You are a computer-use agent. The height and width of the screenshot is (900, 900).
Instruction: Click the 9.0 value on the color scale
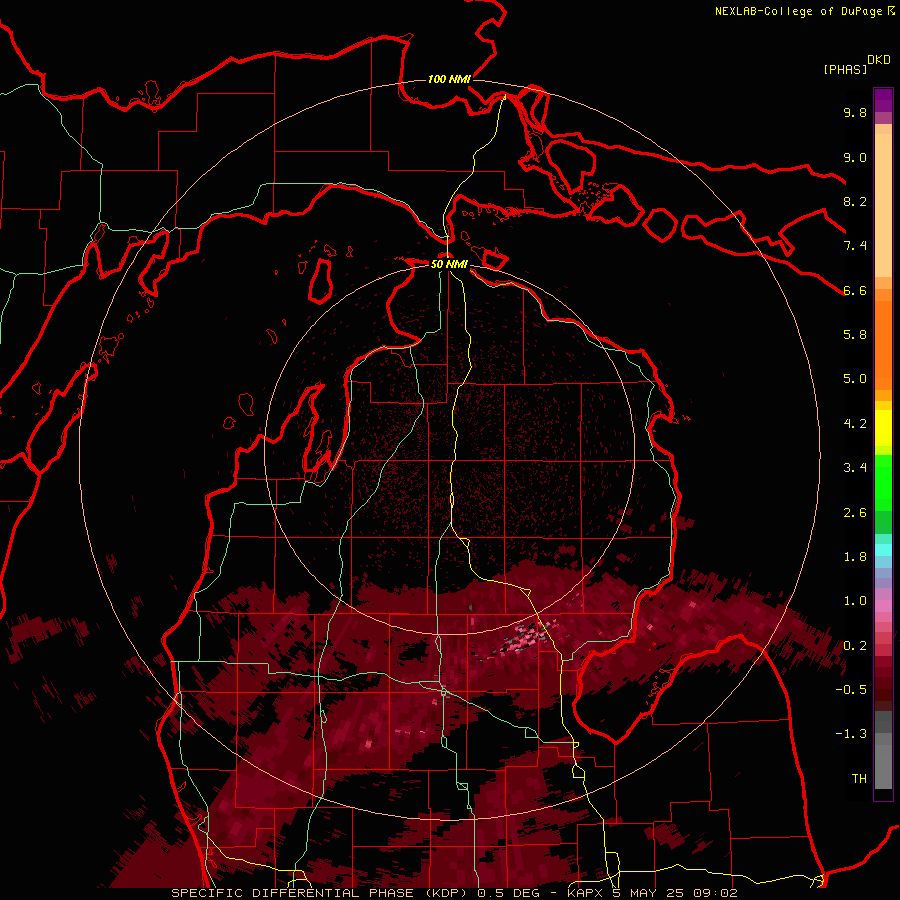[x=855, y=157]
